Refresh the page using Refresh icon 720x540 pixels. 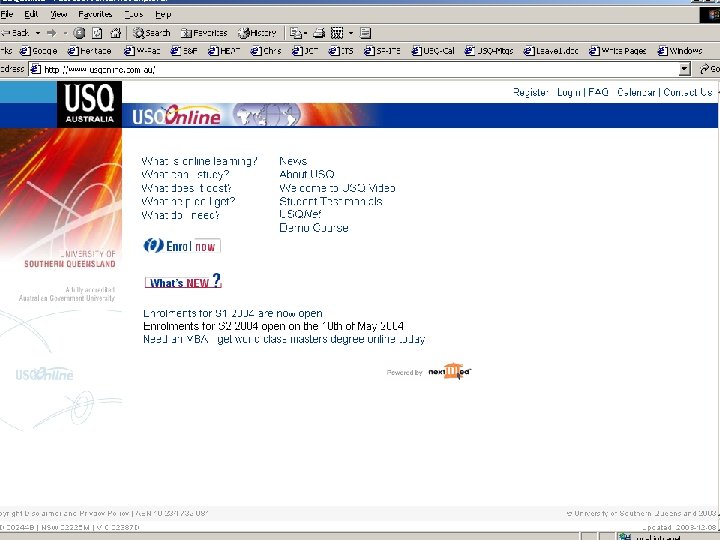[97, 33]
